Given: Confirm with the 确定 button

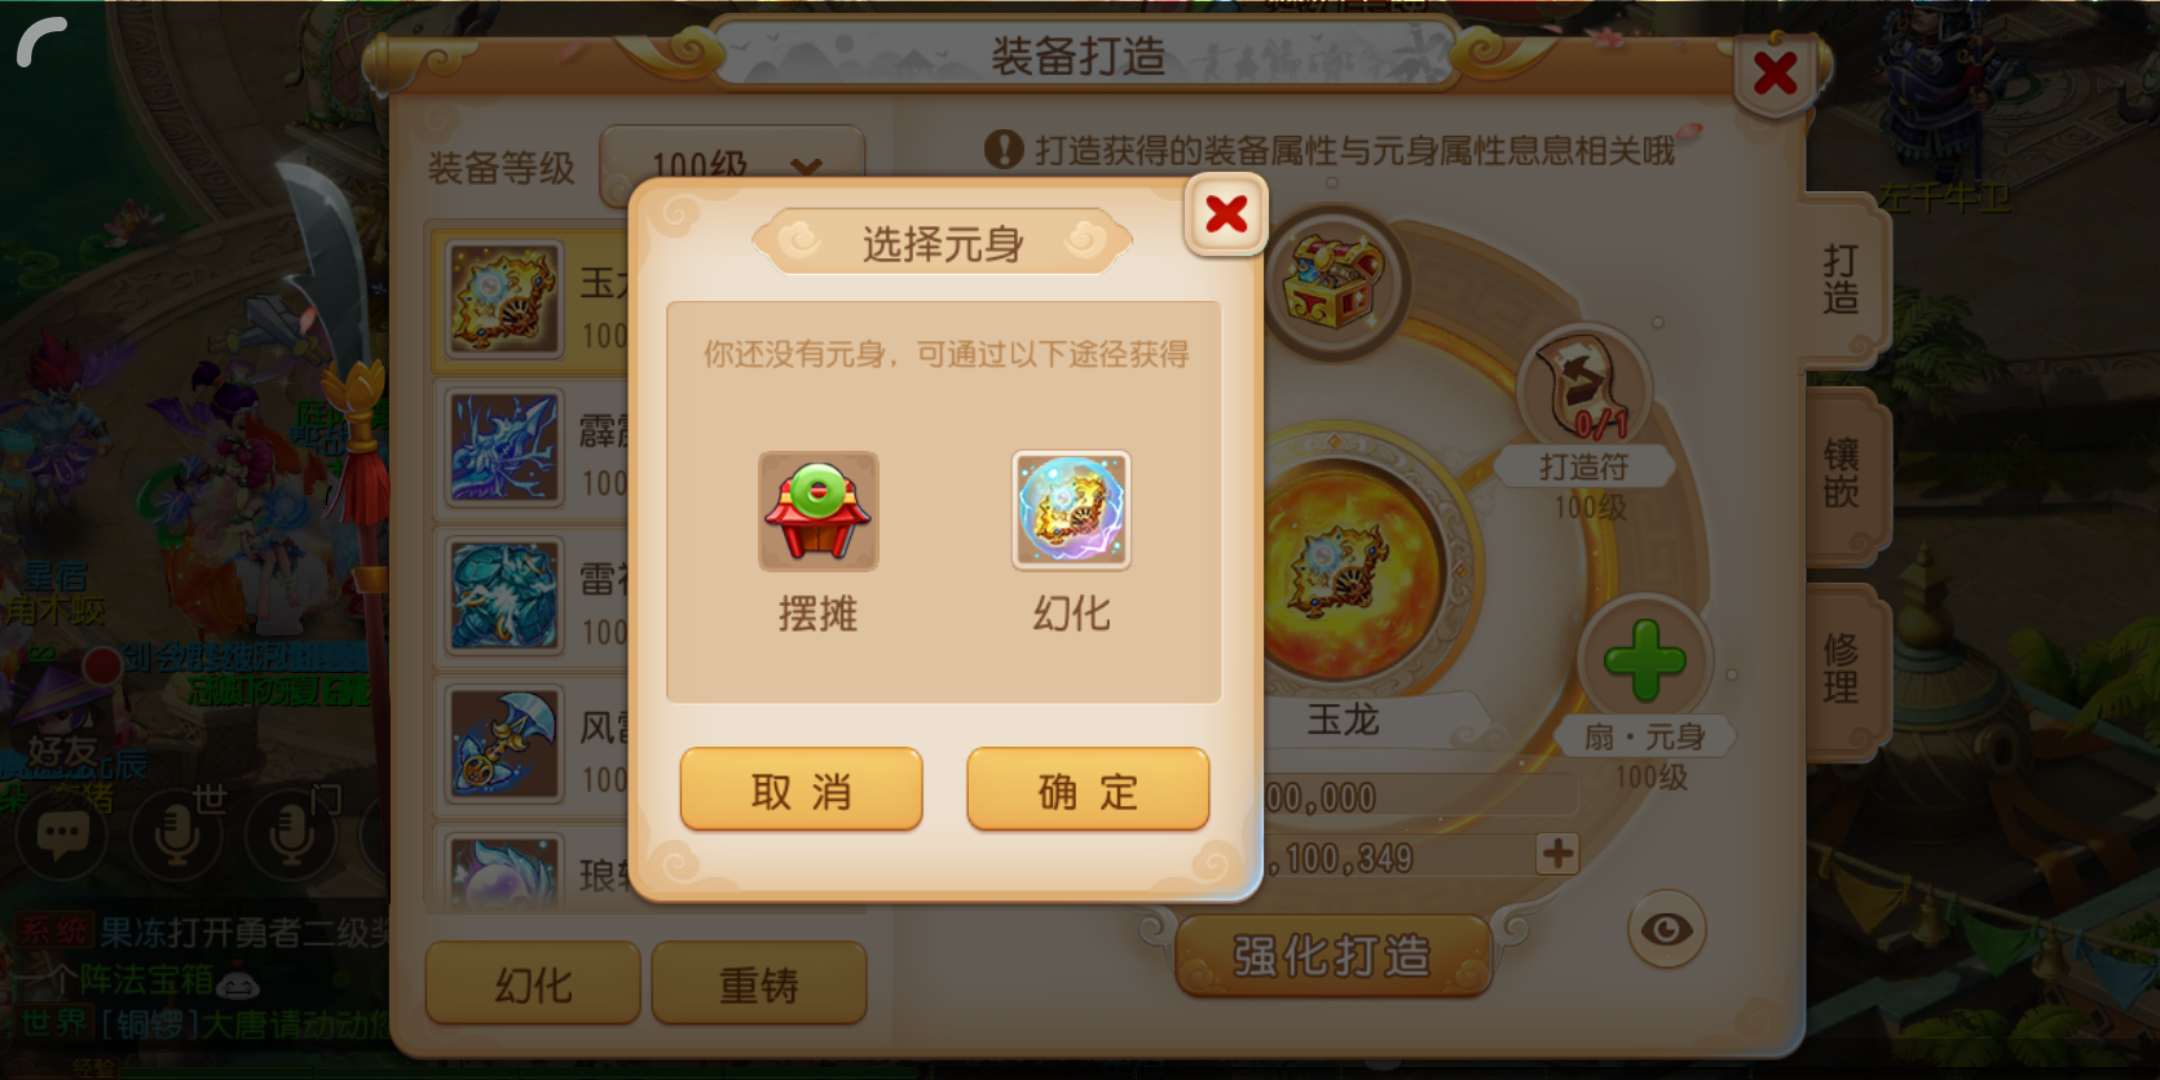Looking at the screenshot, I should tap(1088, 790).
